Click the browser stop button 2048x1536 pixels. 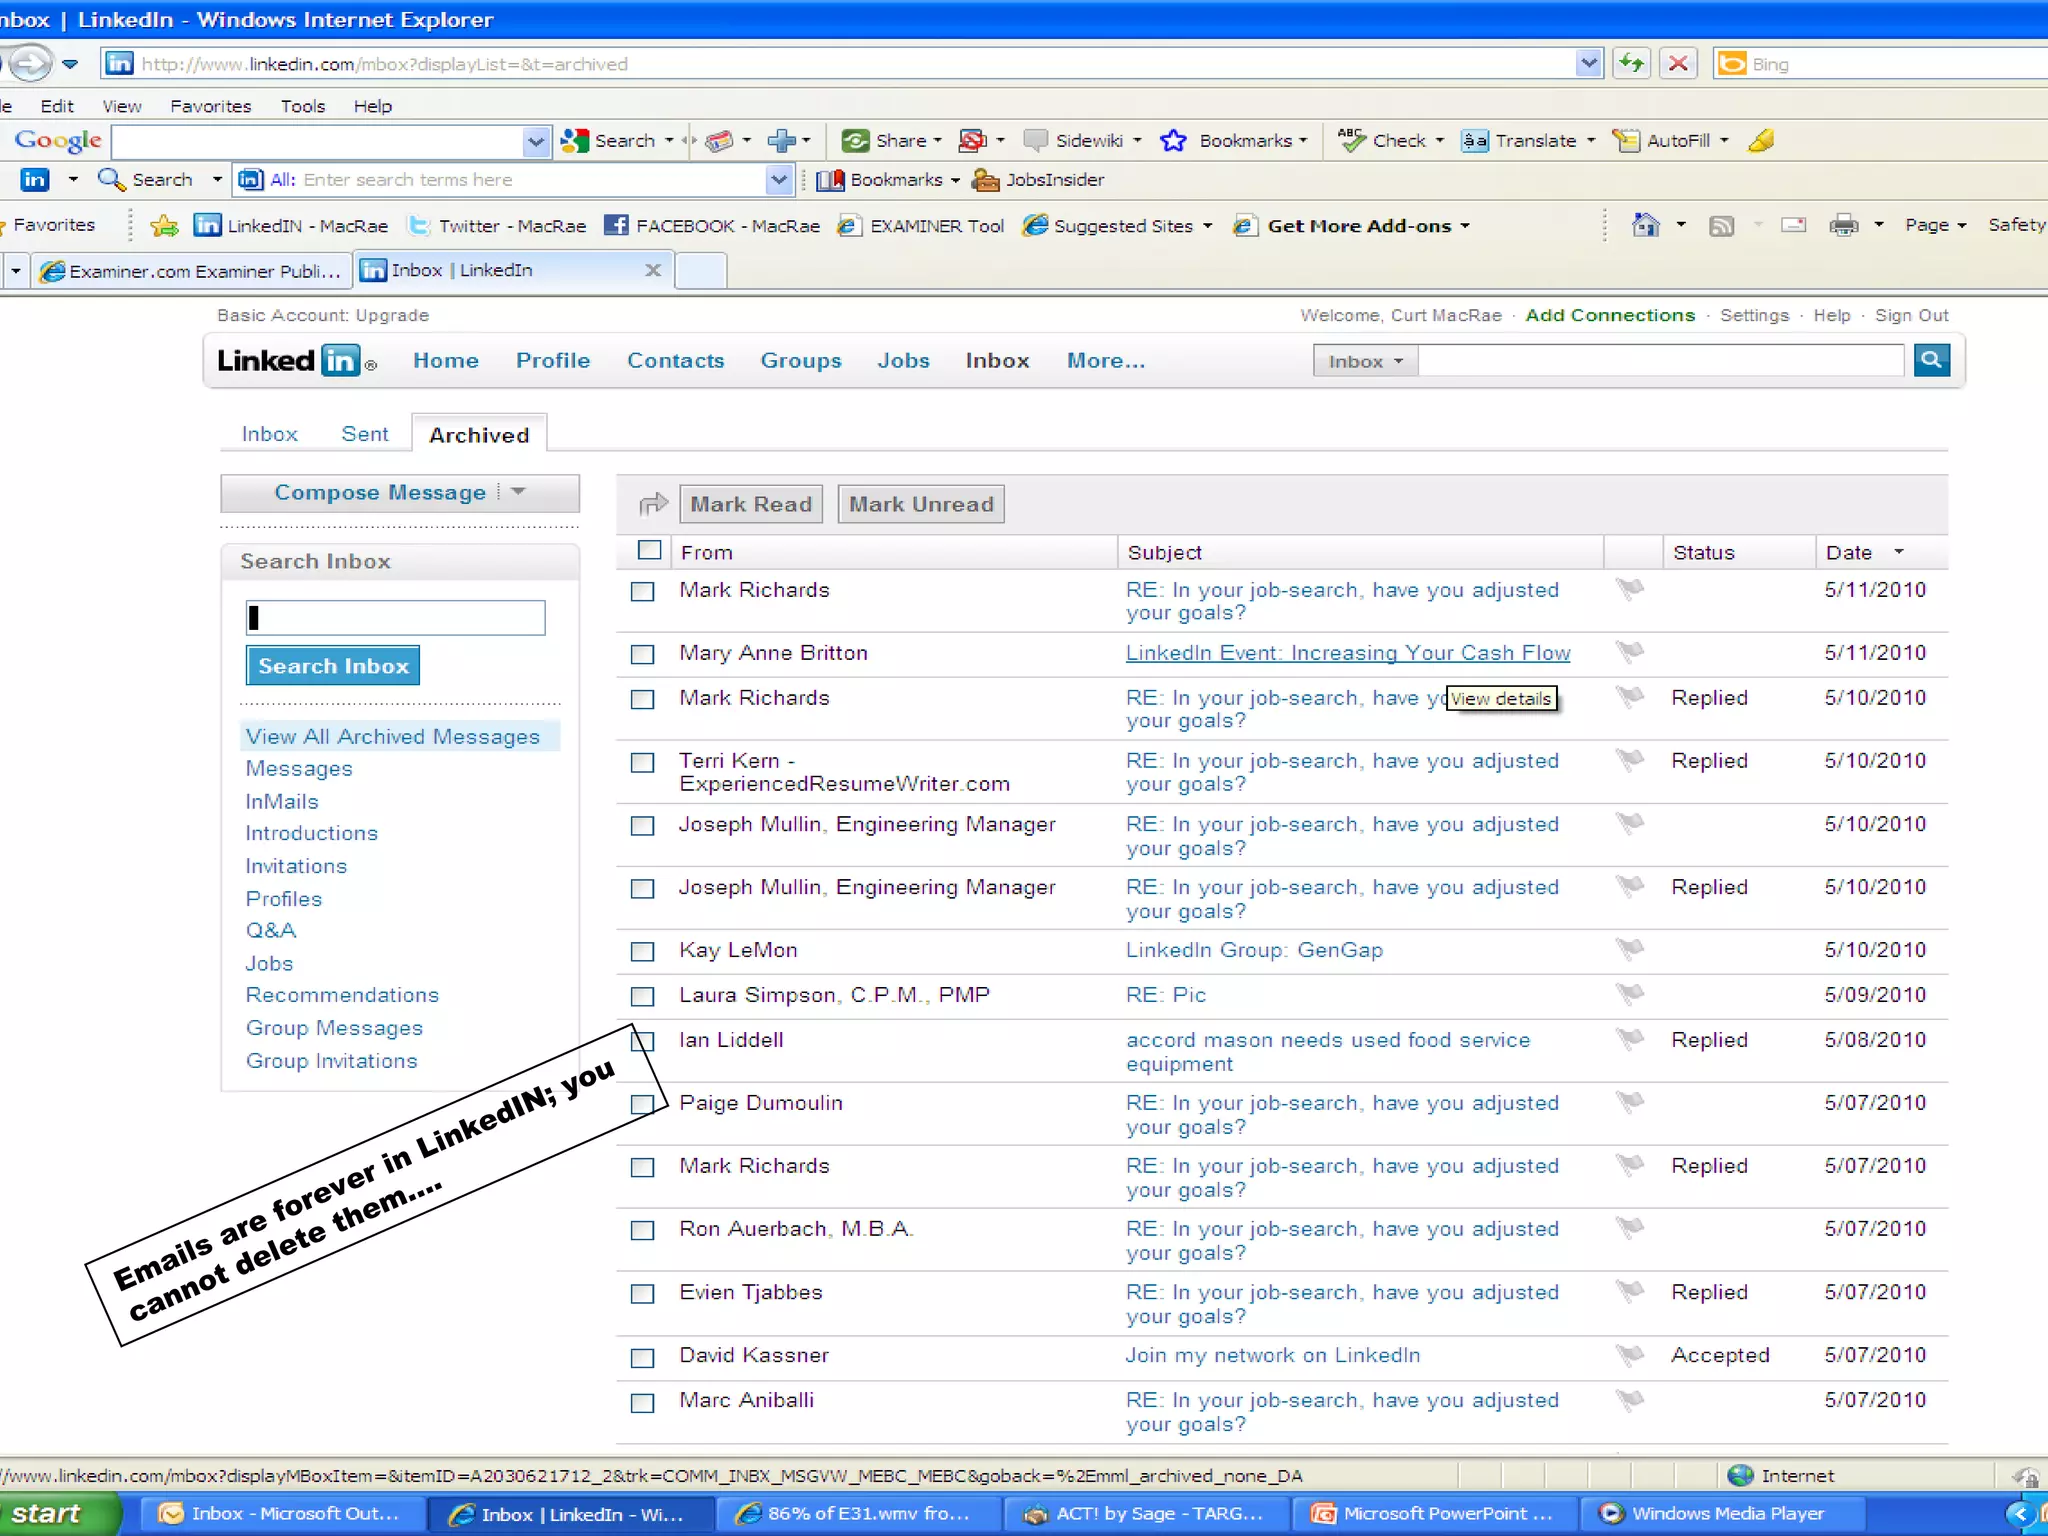[1678, 64]
